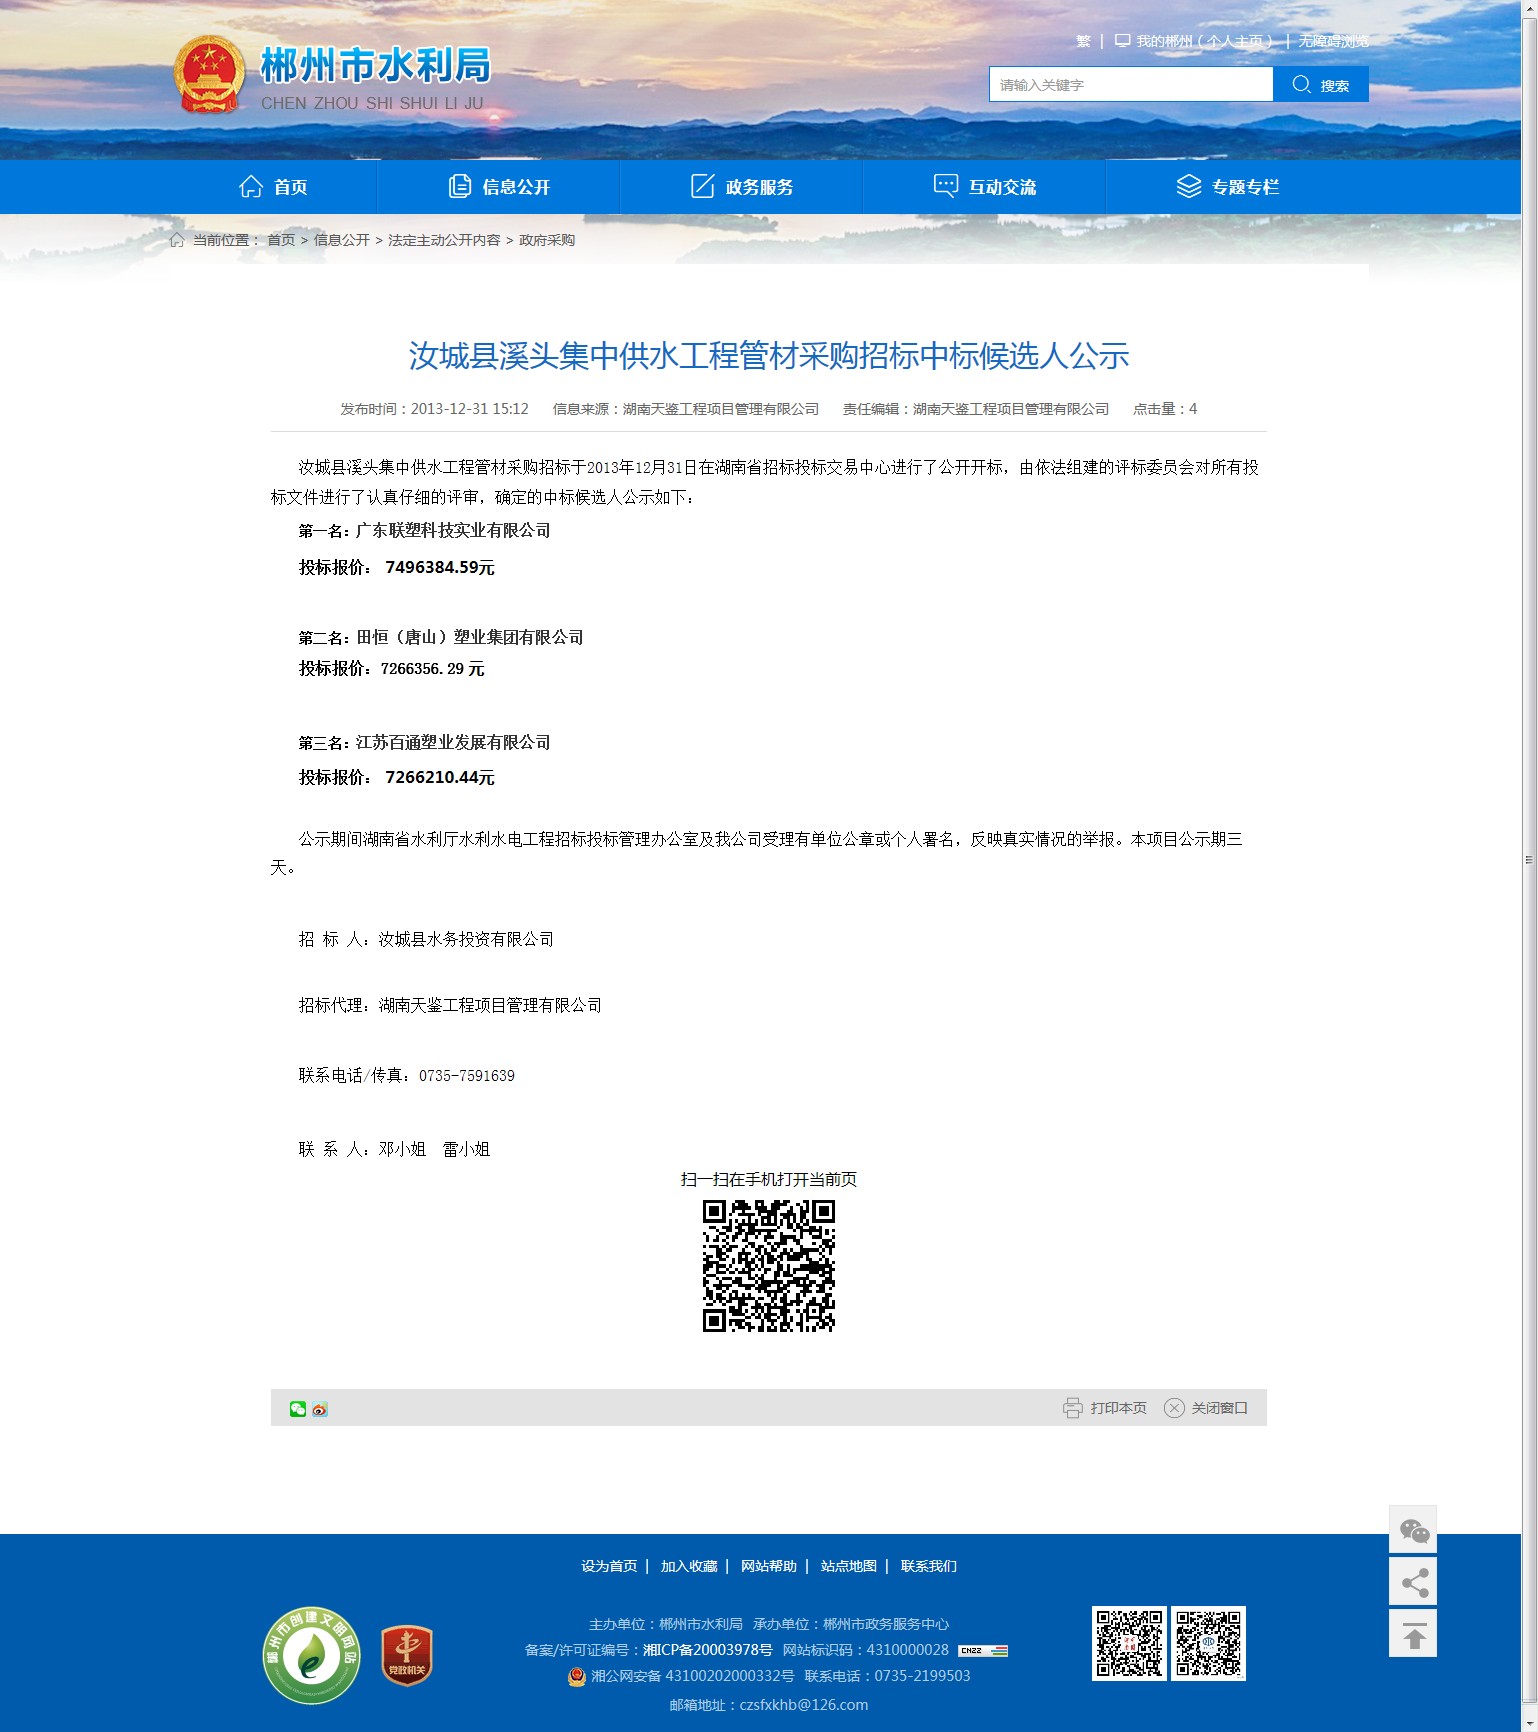Click the red 党政机关 badge icon
Image resolution: width=1538 pixels, height=1732 pixels.
[407, 1656]
